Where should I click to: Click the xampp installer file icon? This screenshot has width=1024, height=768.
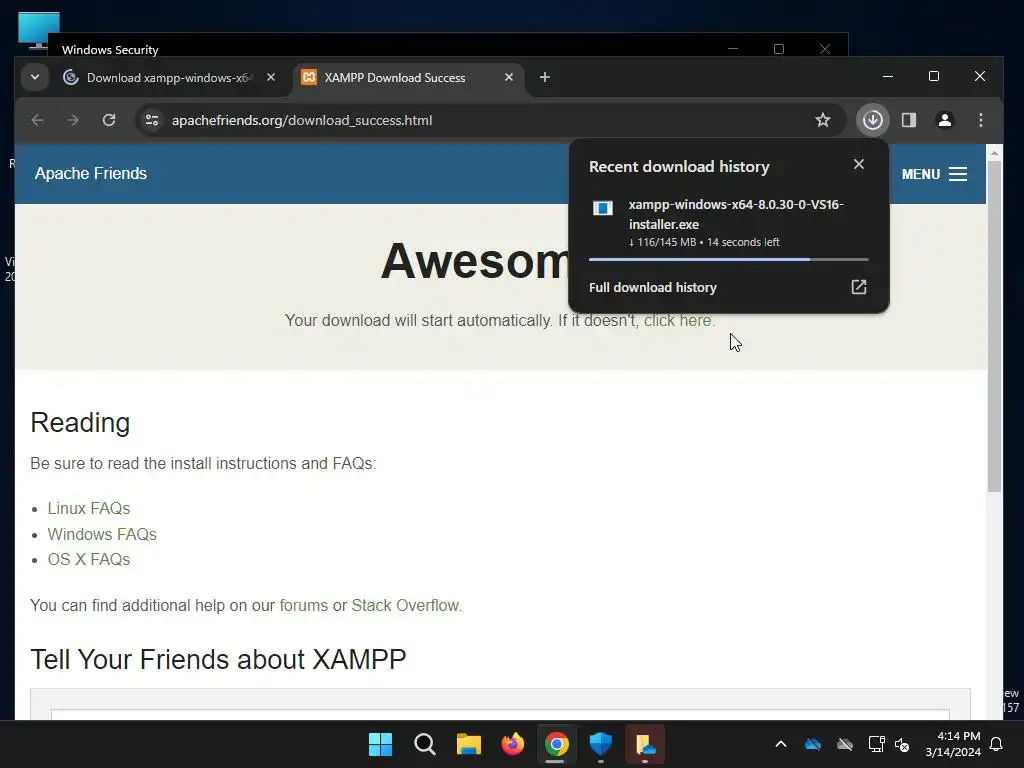[603, 208]
